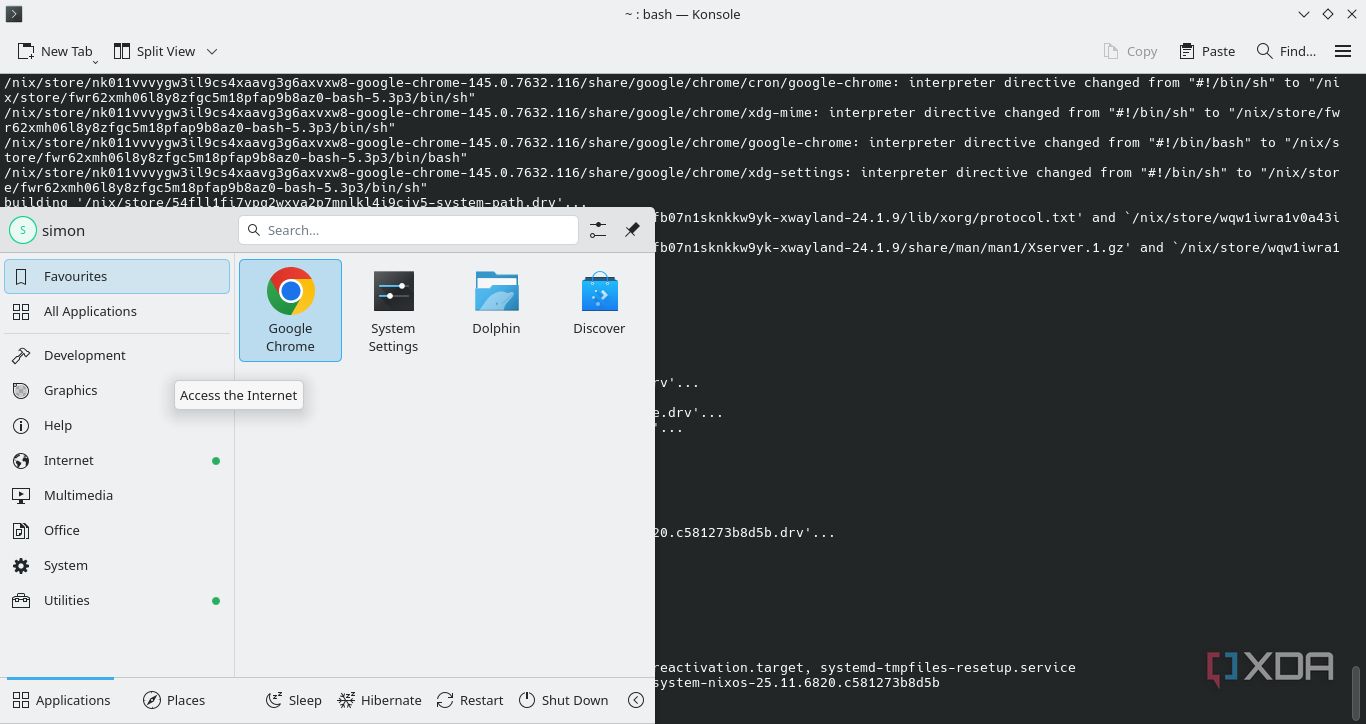Switch to the Places tab

[x=174, y=700]
